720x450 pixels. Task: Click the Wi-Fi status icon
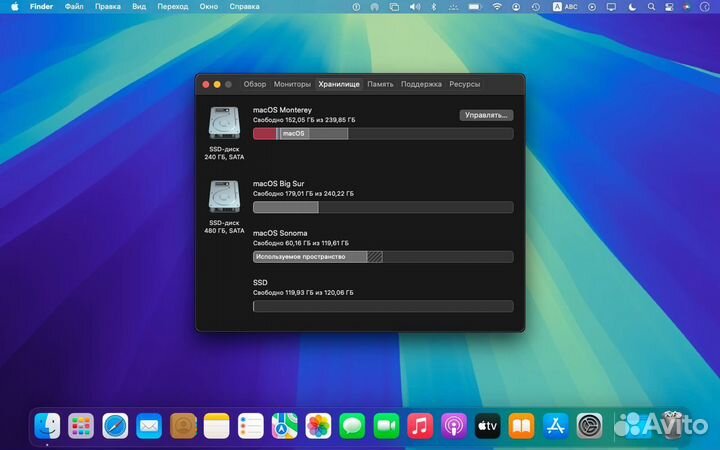point(497,7)
